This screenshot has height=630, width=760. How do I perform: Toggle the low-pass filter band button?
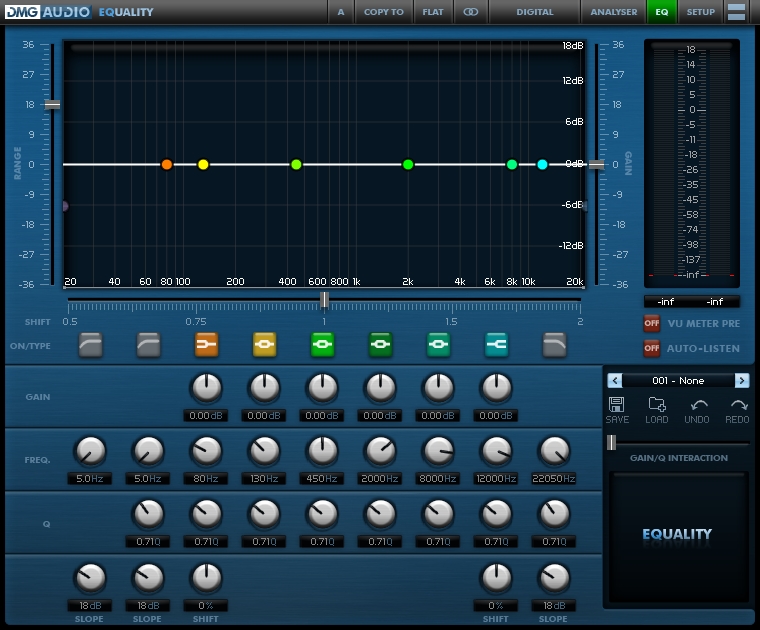point(554,345)
